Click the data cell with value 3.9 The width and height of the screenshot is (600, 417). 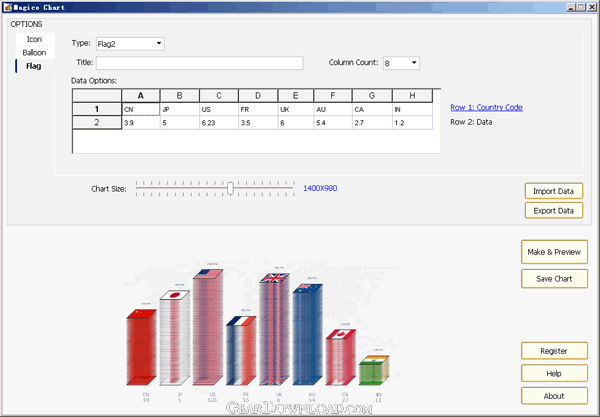141,123
